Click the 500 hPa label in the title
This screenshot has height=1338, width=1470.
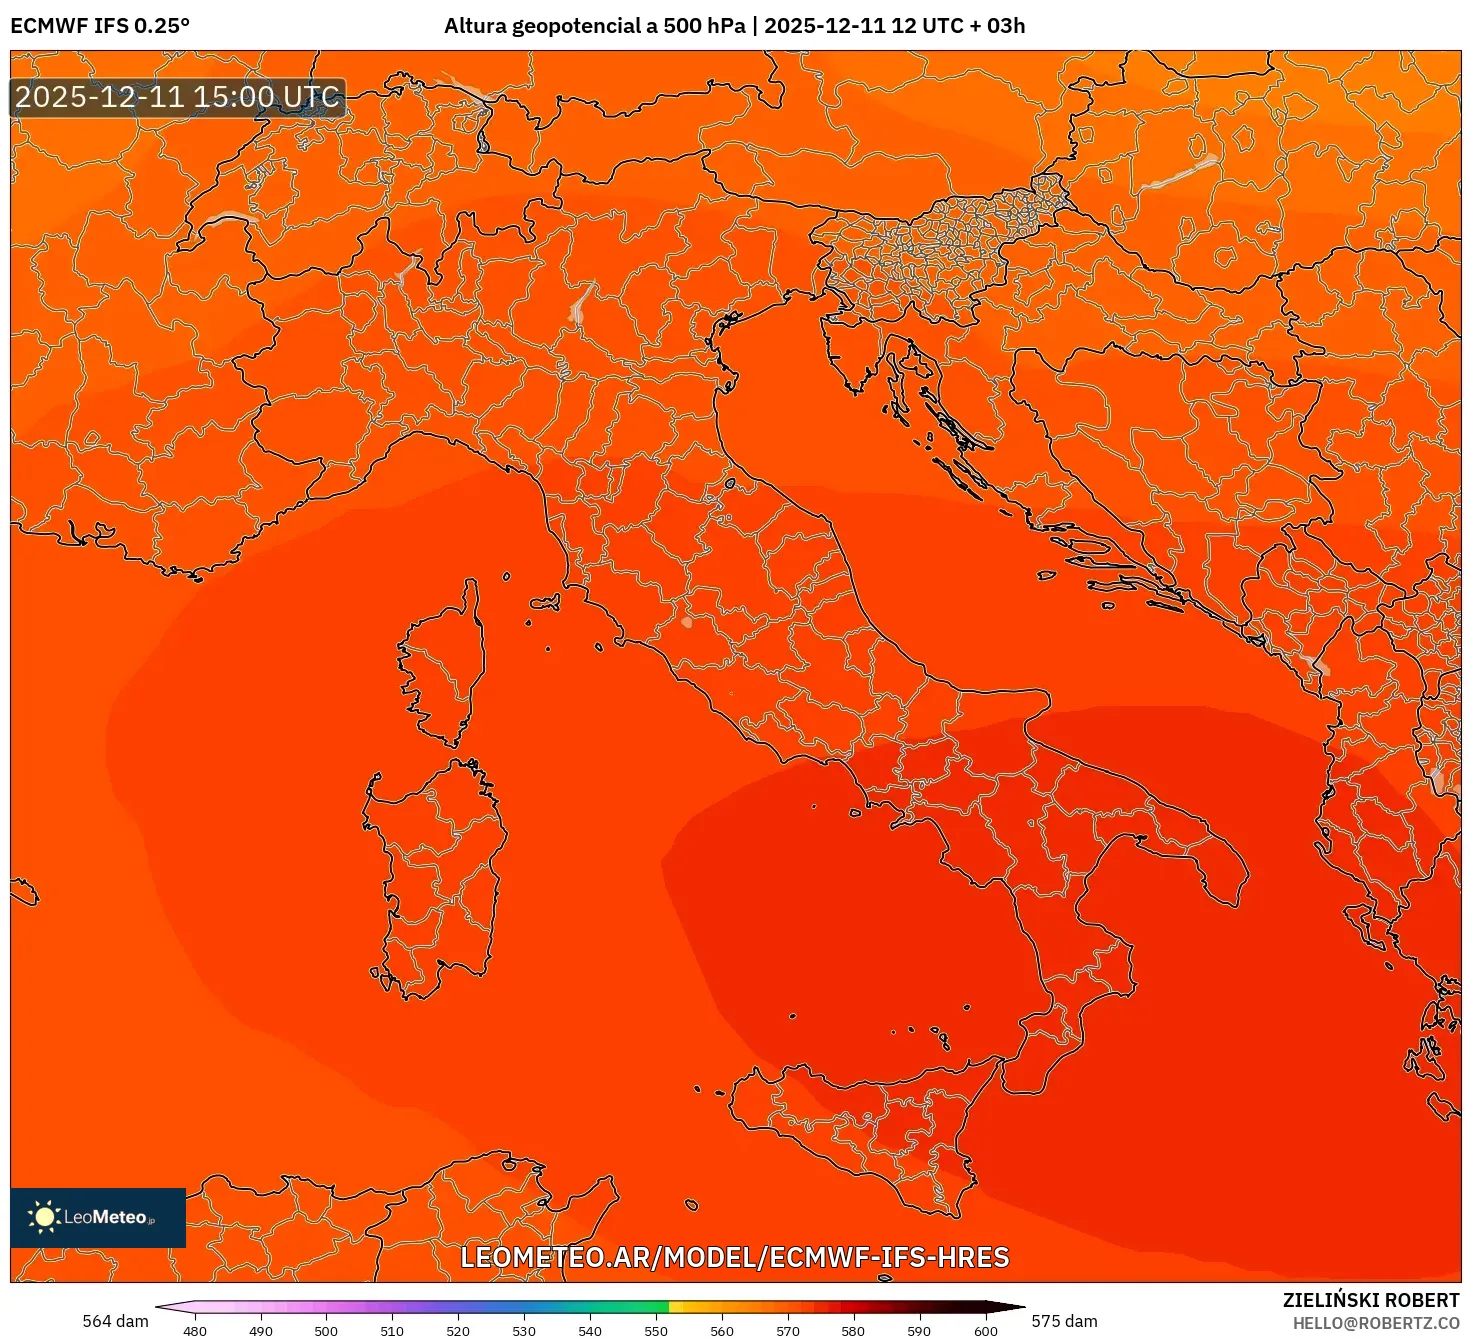coord(706,27)
